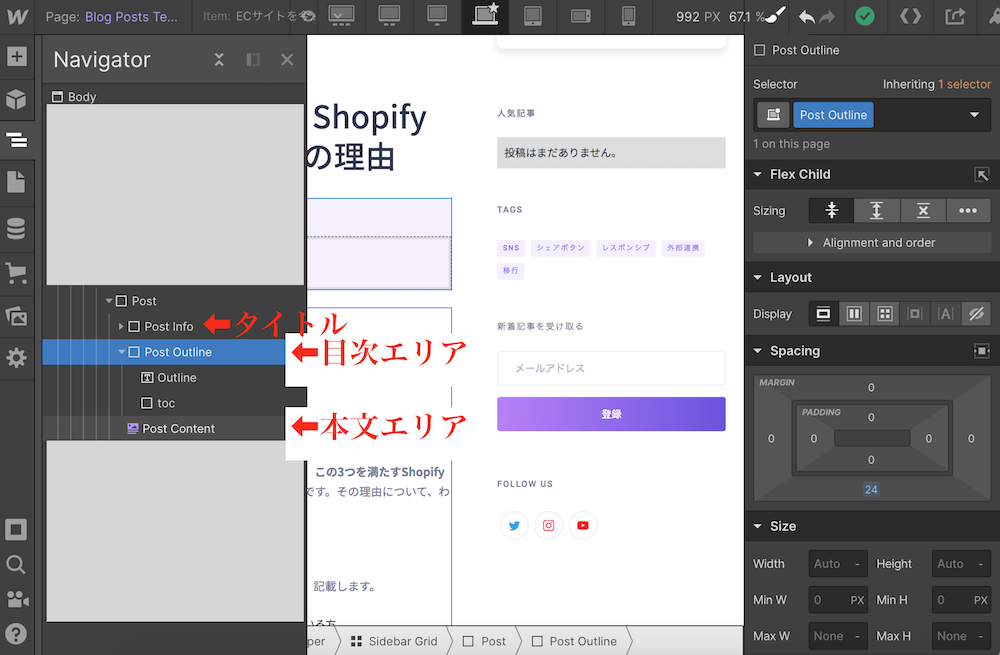Open the CMS Collections panel
Screen dimensions: 1000x655
pos(17,228)
